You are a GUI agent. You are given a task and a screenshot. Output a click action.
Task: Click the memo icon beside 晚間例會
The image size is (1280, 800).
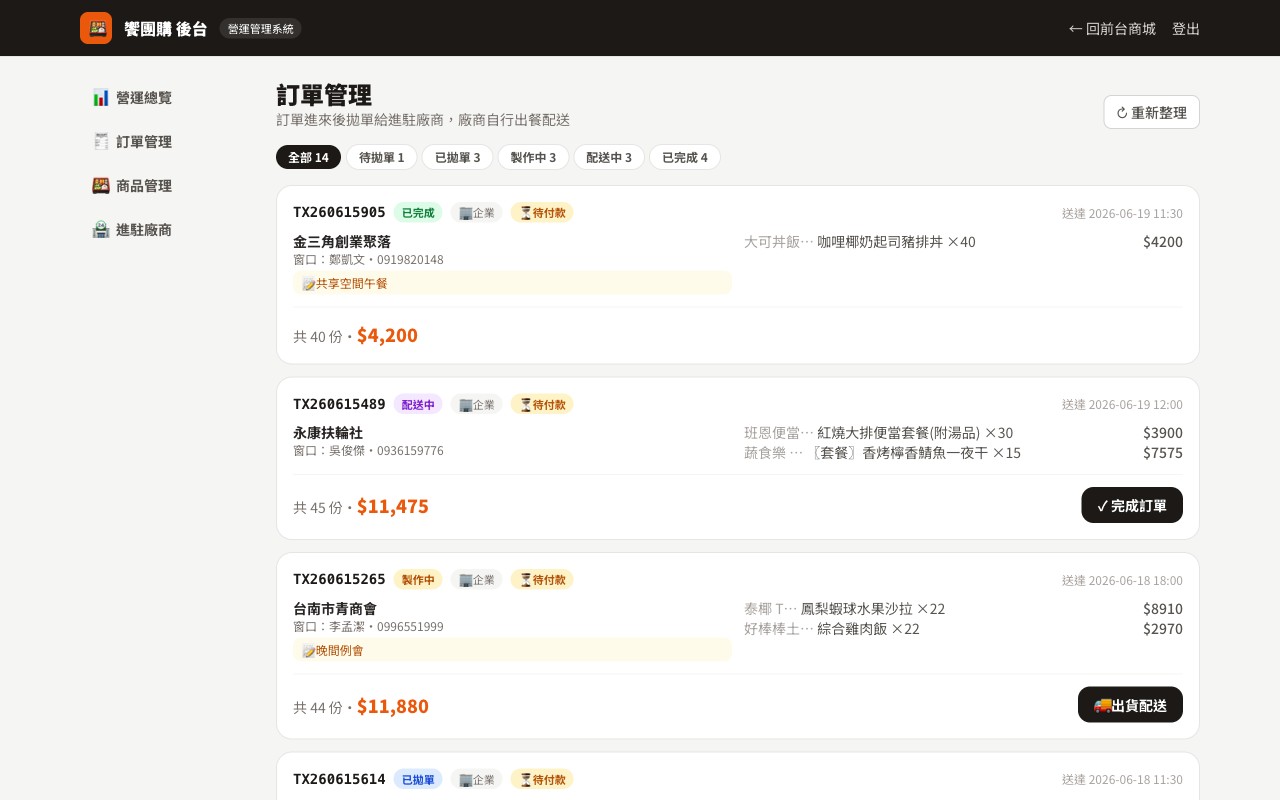[309, 650]
